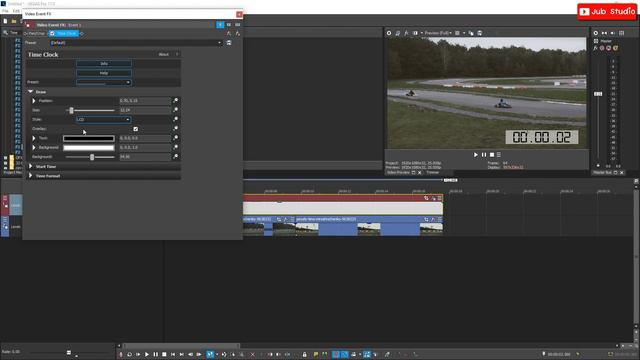Toggle animation for the Text color parameter
Viewport: 640px width, 360px height.
(x=176, y=138)
